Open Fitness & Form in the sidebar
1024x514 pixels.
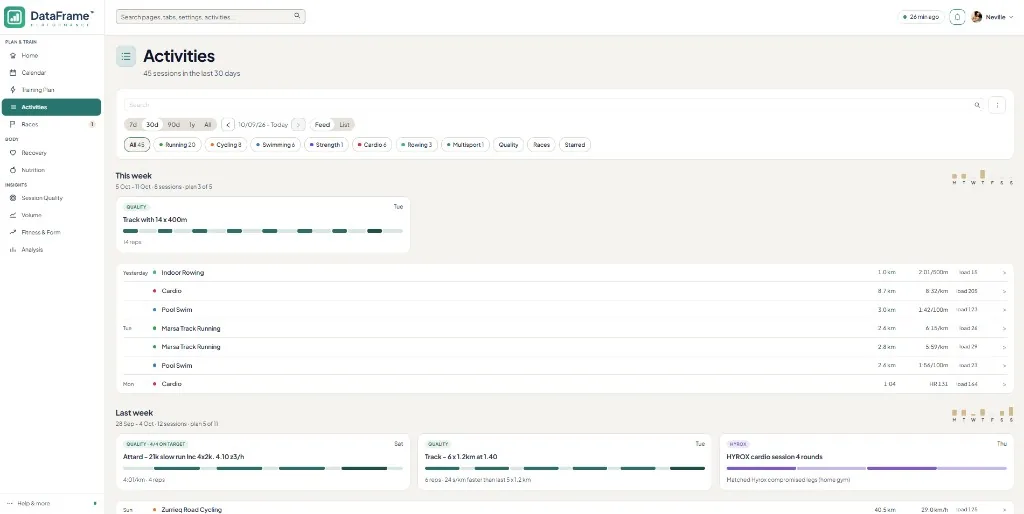coord(52,232)
